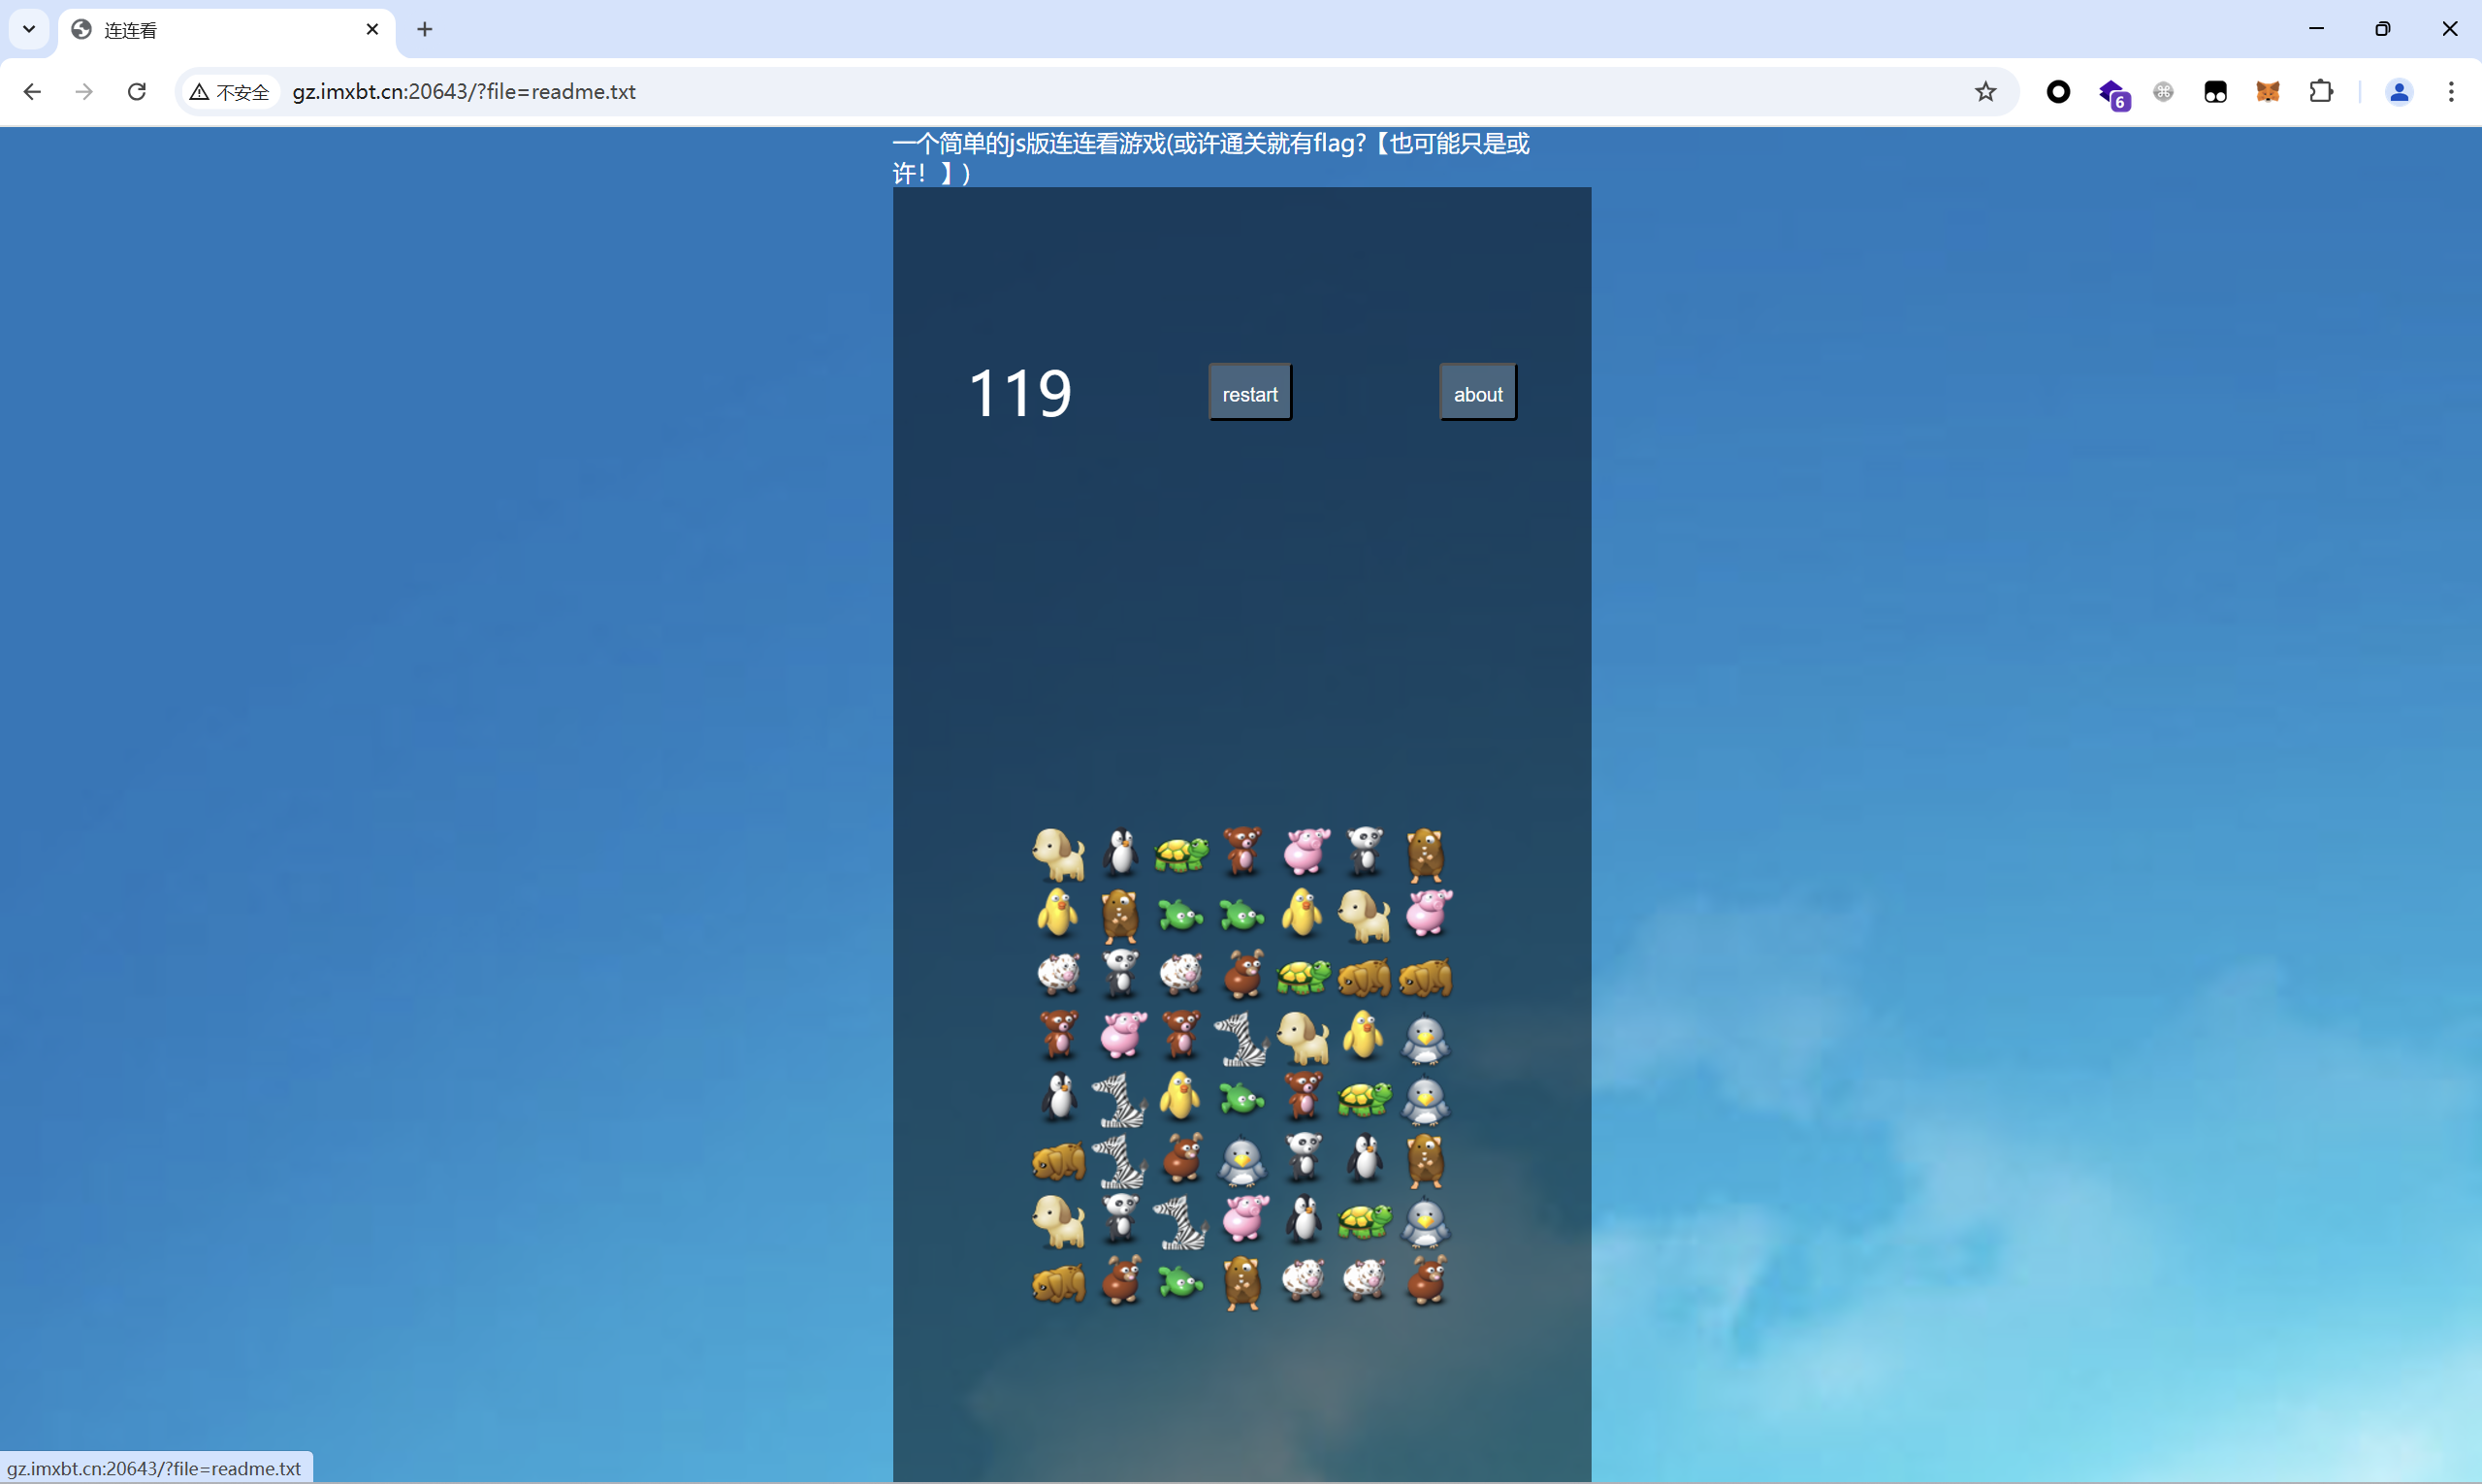
Task: Choose the hamster in the bottom row
Action: tap(1242, 1283)
